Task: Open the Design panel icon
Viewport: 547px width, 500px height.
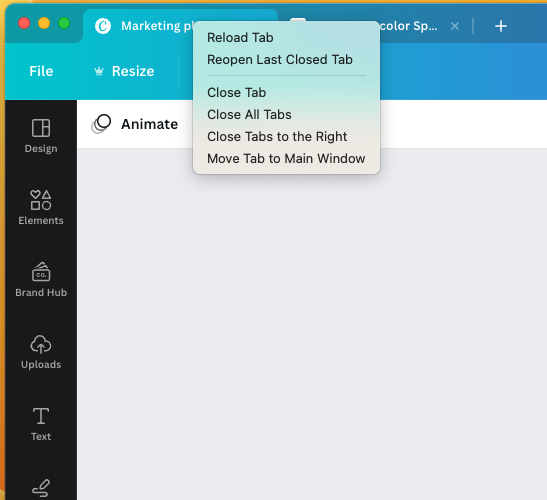Action: tap(41, 128)
